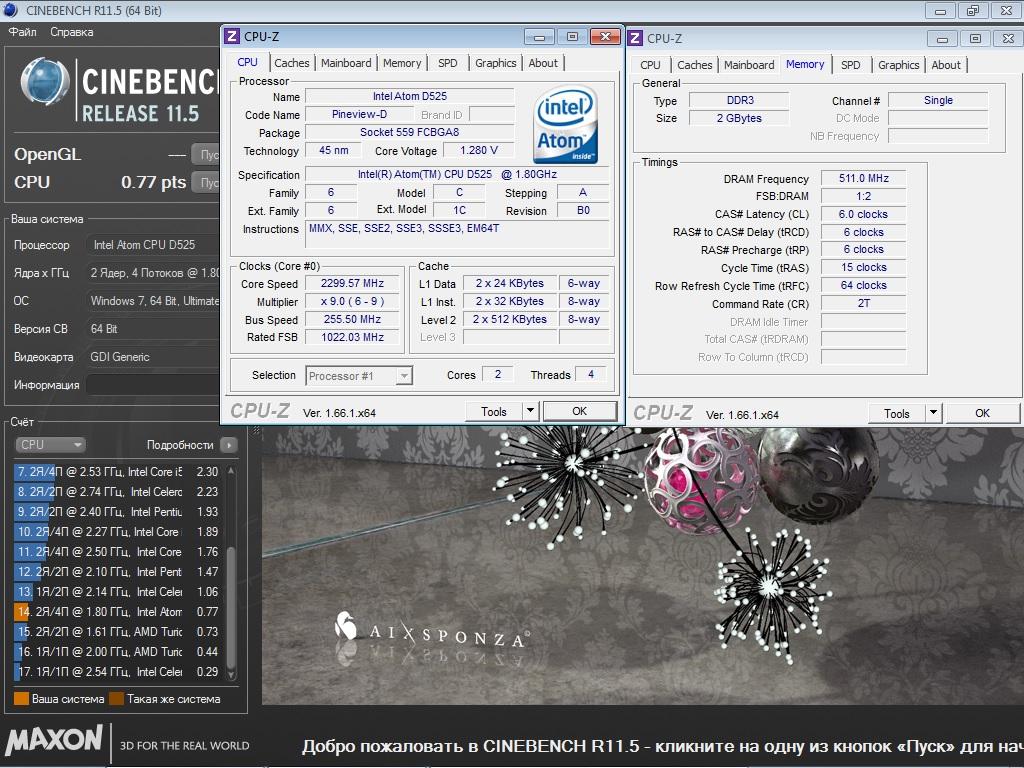1024x768 pixels.
Task: Click the Bus Speed value 255.50 MHz
Action: pos(352,319)
